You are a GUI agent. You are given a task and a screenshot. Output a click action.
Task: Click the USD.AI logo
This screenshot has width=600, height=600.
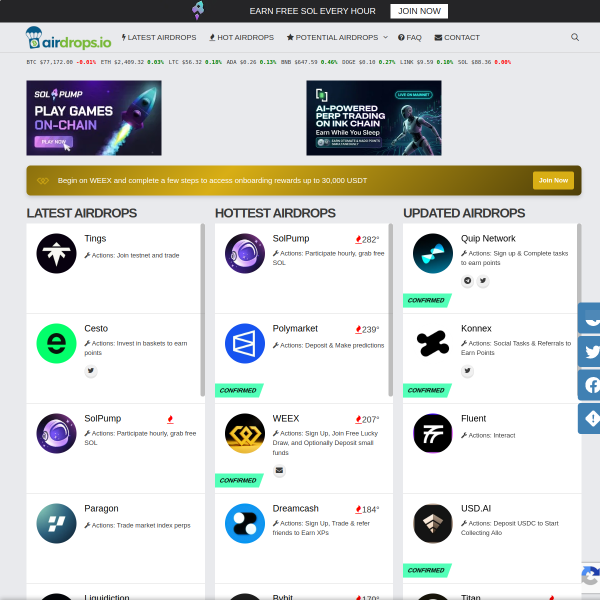pos(433,523)
